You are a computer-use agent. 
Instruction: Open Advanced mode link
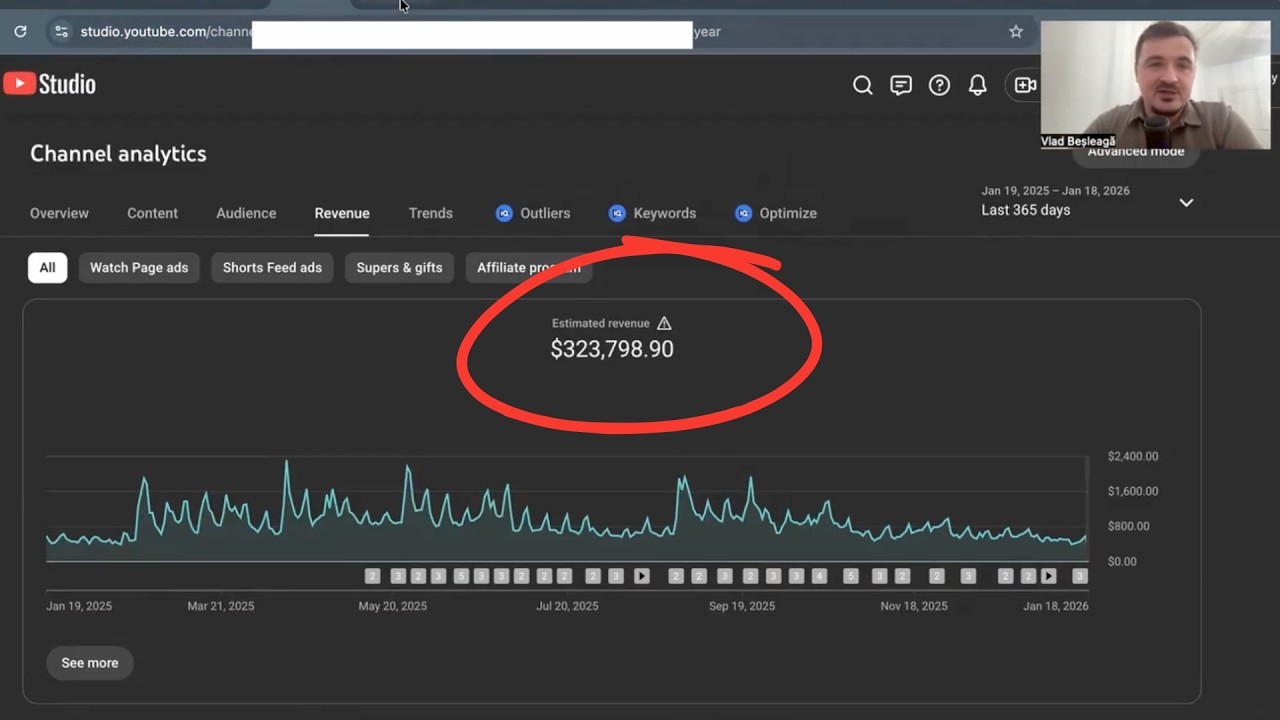coord(1136,152)
